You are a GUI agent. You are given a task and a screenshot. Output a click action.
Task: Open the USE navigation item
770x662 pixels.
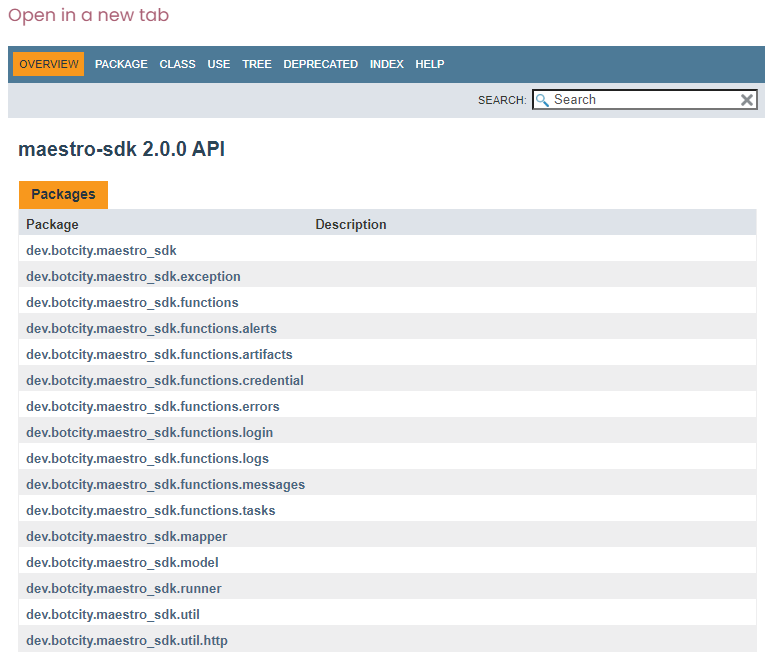pos(219,64)
